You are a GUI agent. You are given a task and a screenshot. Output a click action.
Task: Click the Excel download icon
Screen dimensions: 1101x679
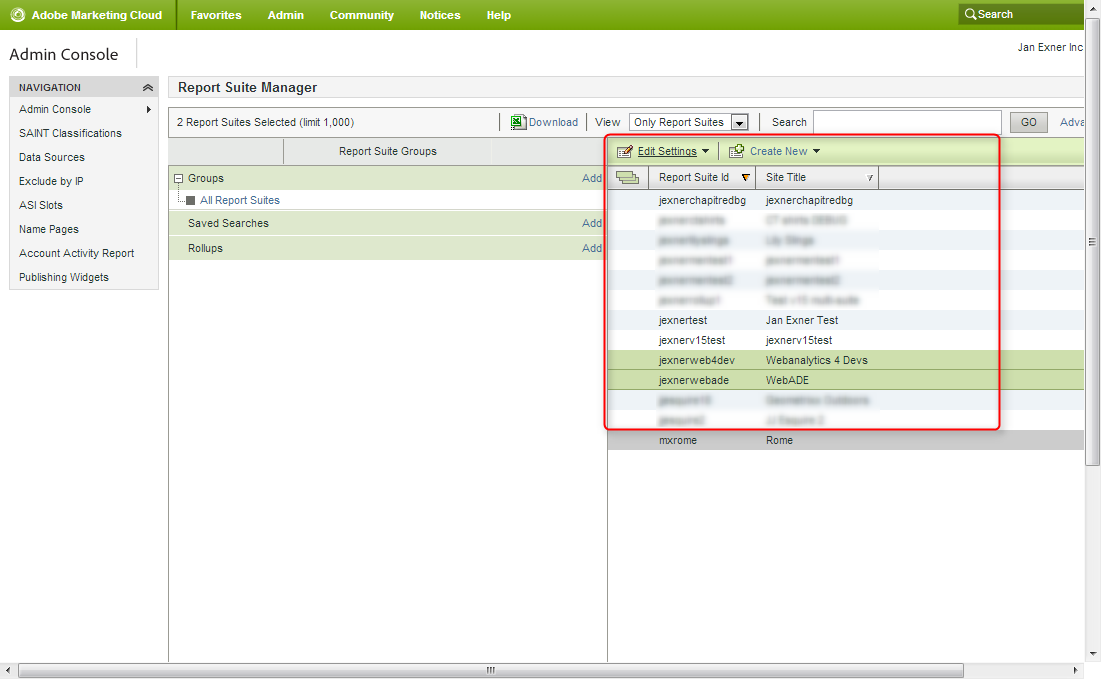(x=518, y=122)
